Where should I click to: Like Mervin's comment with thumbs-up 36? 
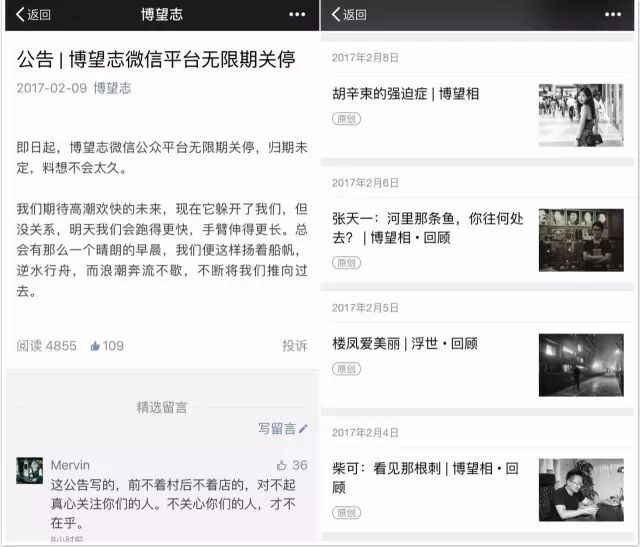(x=282, y=465)
